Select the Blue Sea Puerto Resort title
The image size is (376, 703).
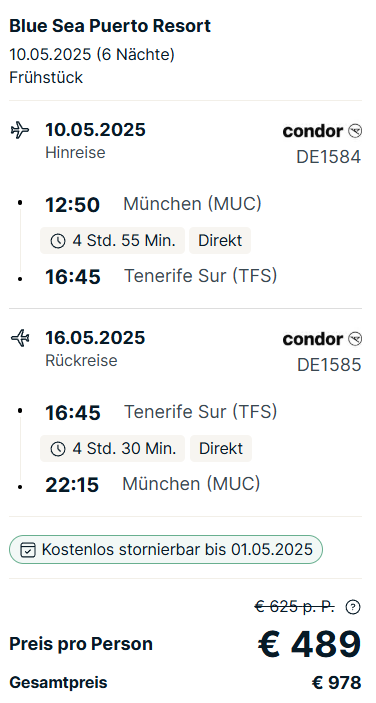[110, 26]
